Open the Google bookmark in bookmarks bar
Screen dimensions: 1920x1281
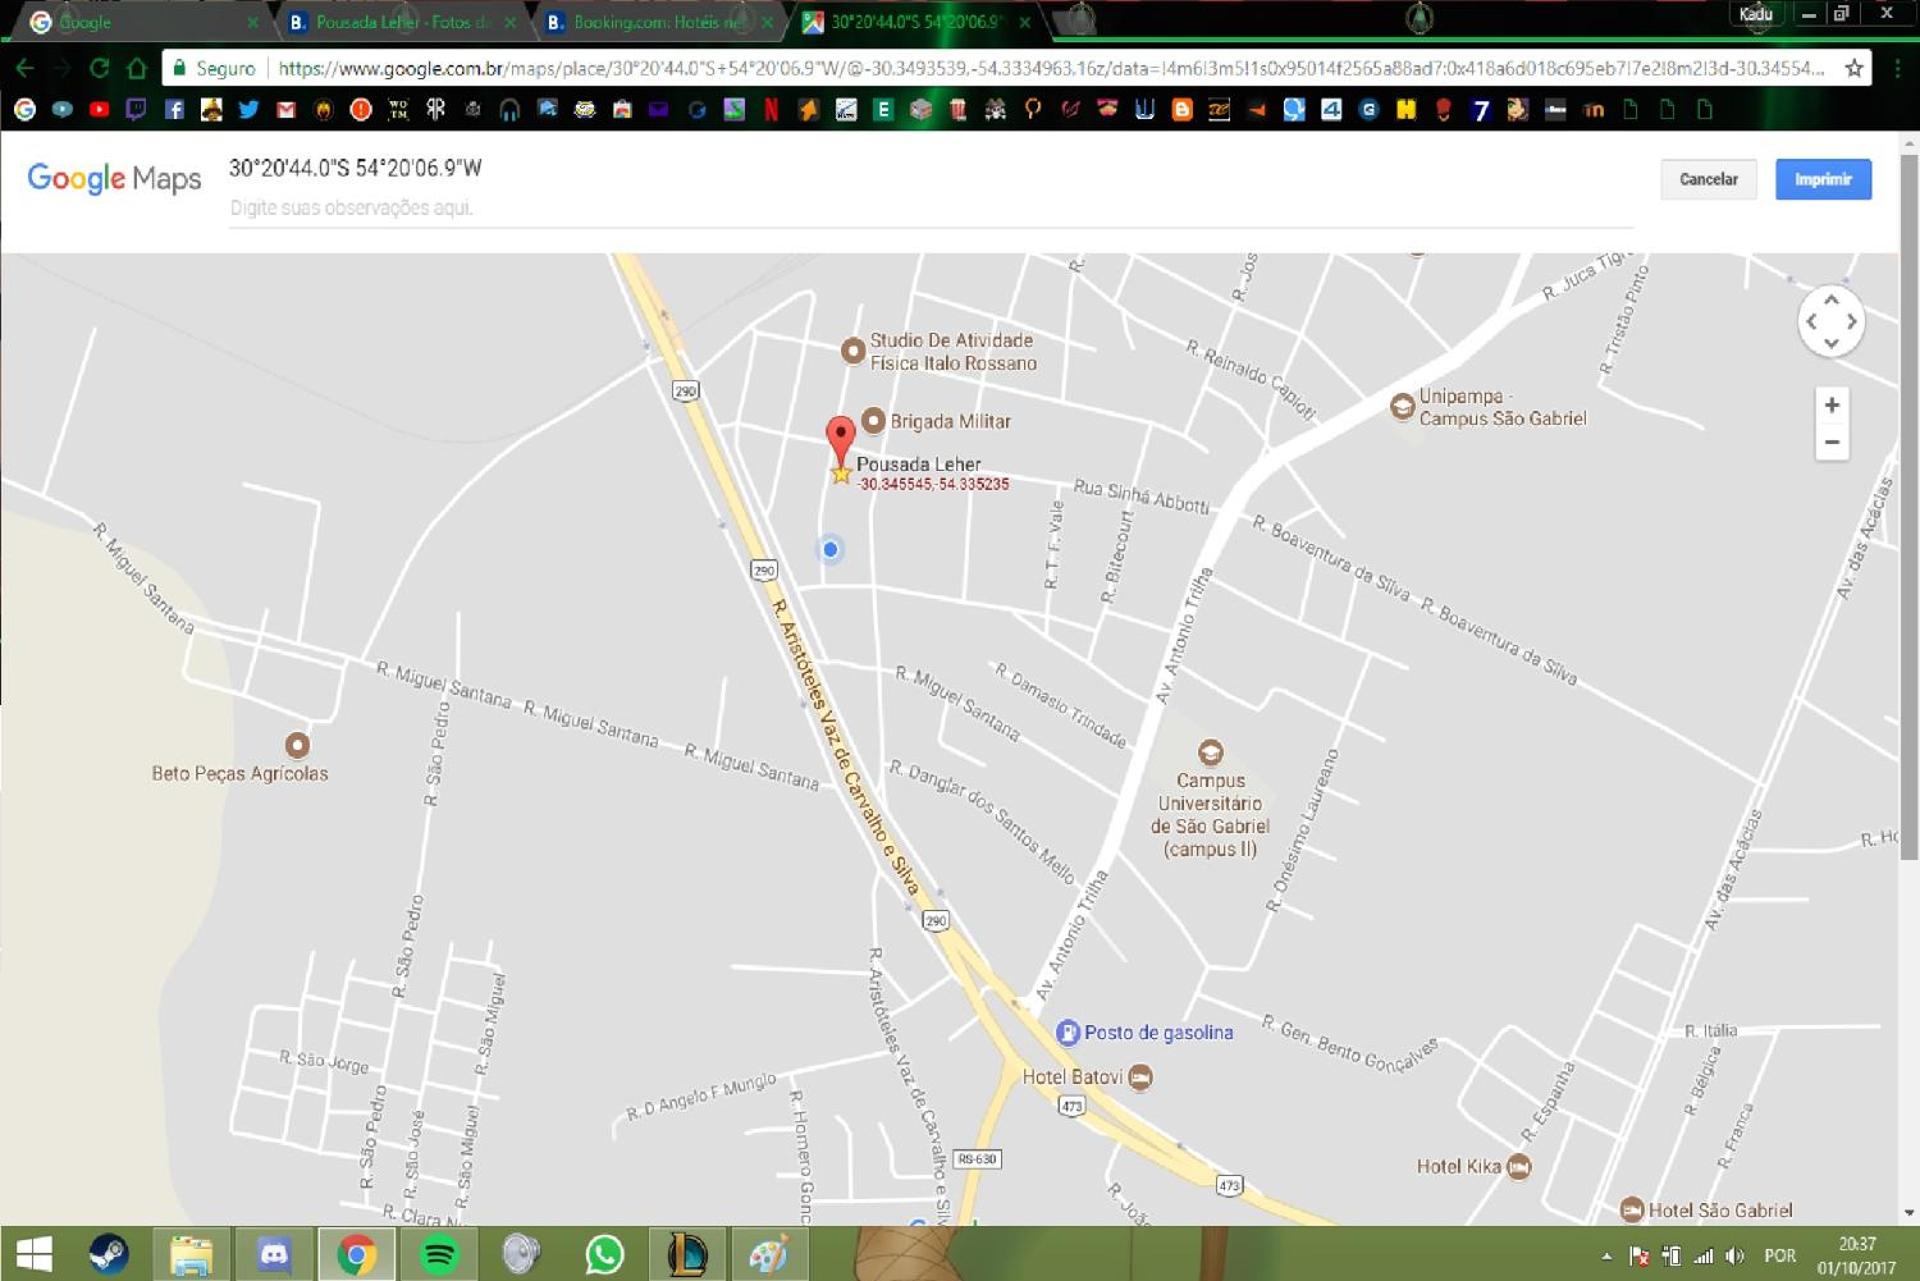25,110
